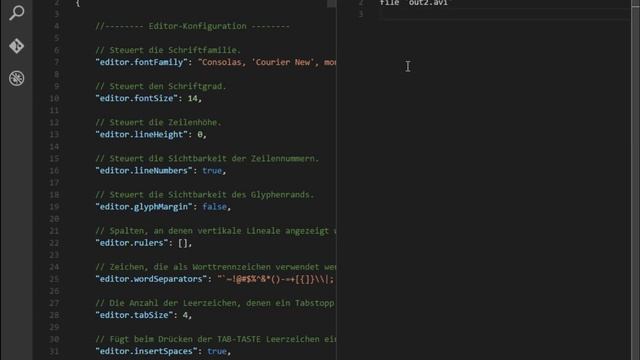Click the right editor's vertical scrollbar

click(x=635, y=180)
